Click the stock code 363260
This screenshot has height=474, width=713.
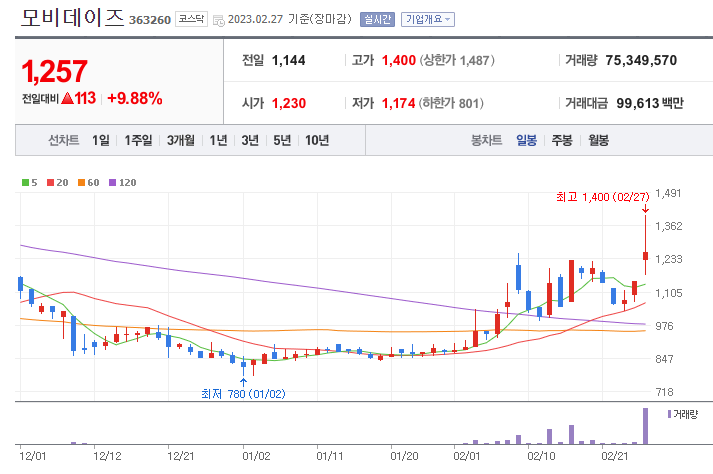tap(150, 20)
